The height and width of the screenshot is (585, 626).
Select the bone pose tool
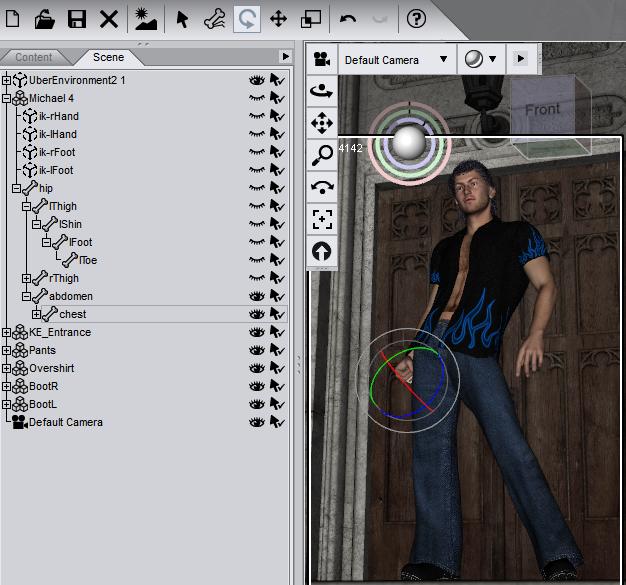[x=214, y=19]
